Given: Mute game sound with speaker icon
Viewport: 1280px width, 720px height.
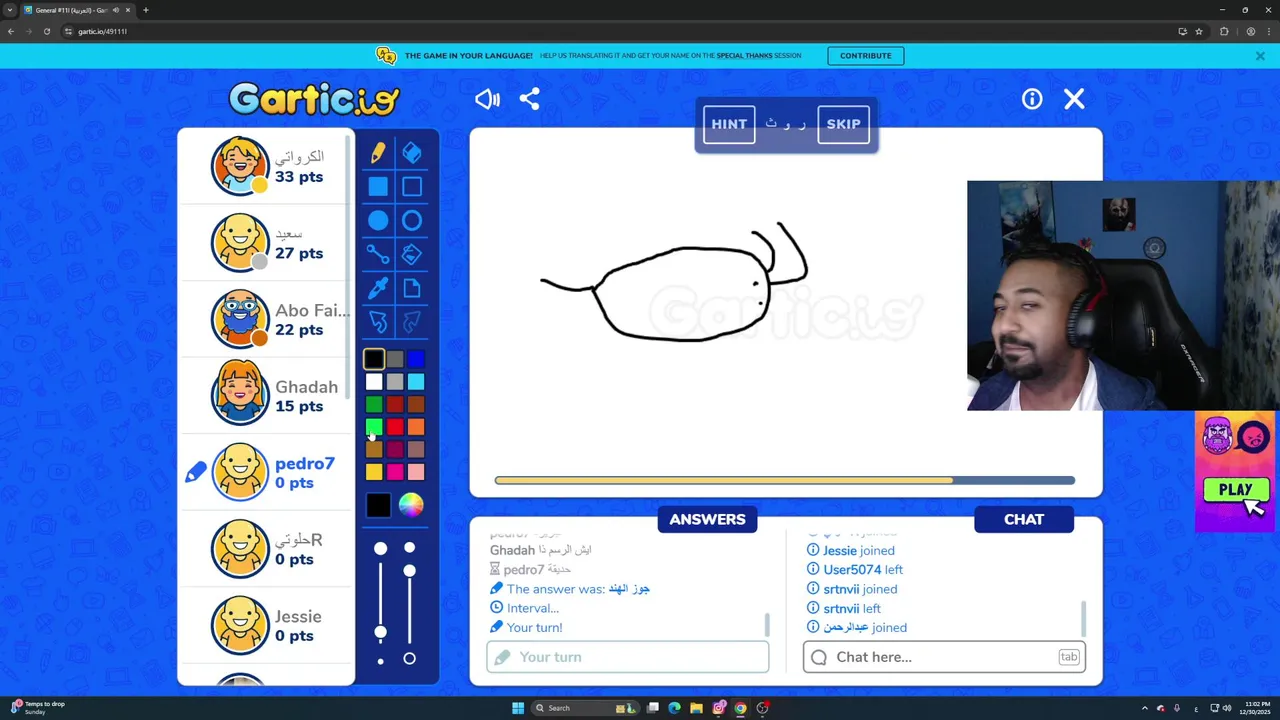Looking at the screenshot, I should click(x=487, y=99).
